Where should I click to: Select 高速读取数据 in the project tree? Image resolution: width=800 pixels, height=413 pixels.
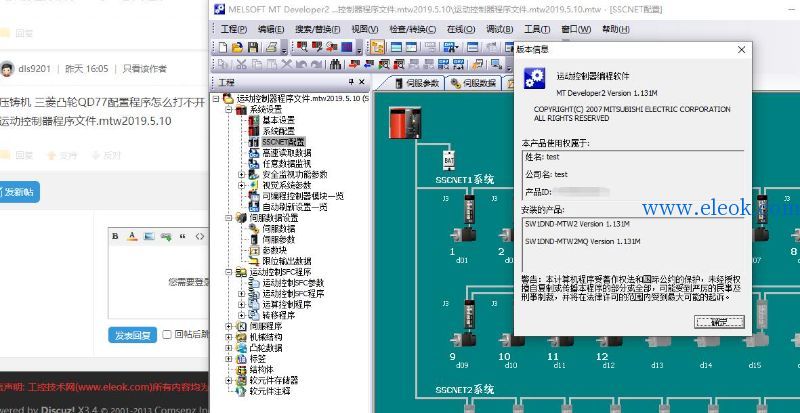287,153
